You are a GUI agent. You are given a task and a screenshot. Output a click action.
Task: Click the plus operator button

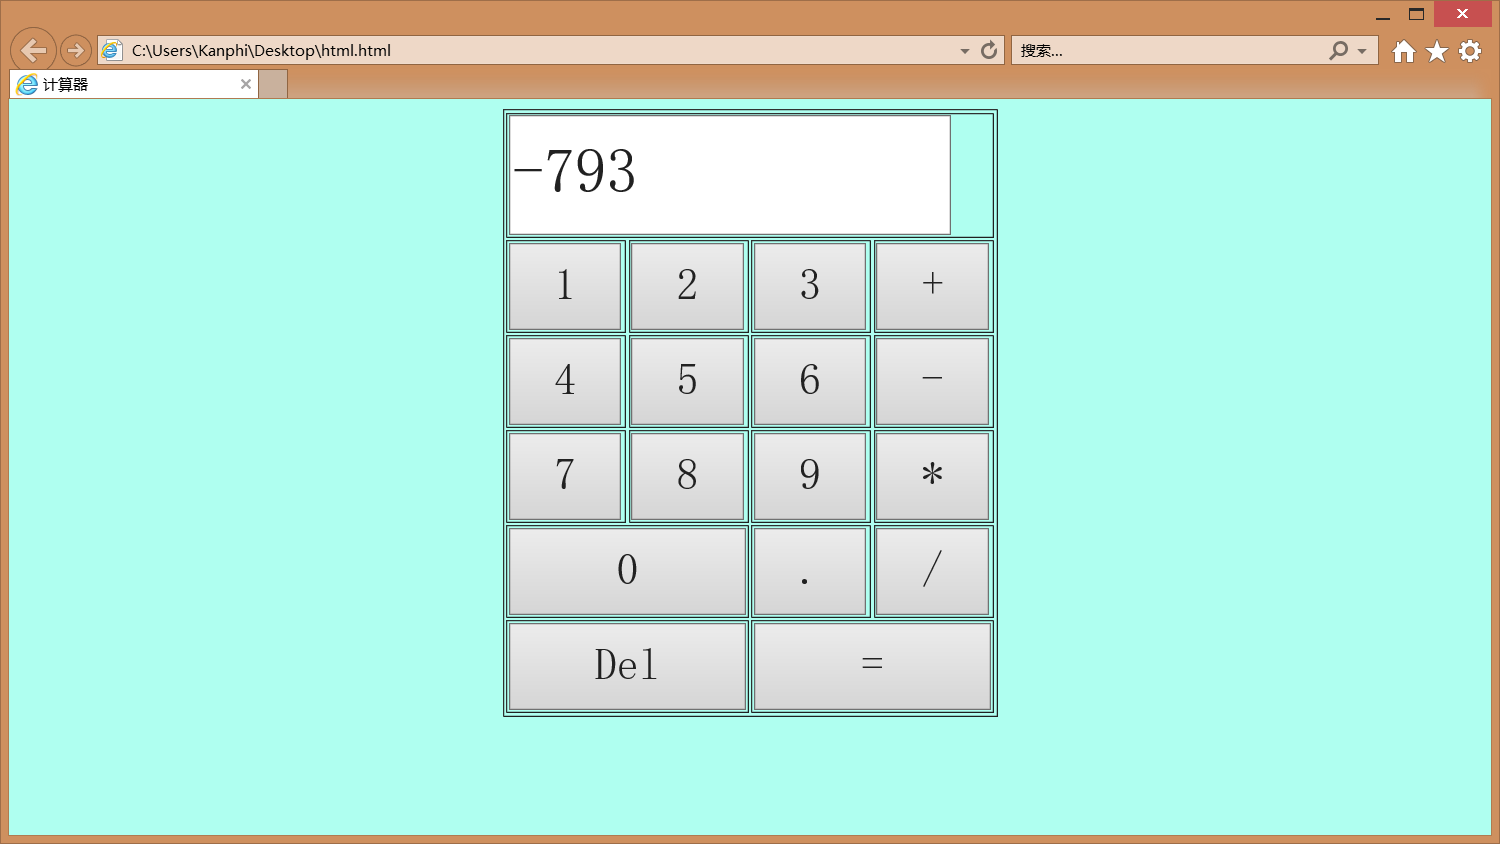point(933,286)
